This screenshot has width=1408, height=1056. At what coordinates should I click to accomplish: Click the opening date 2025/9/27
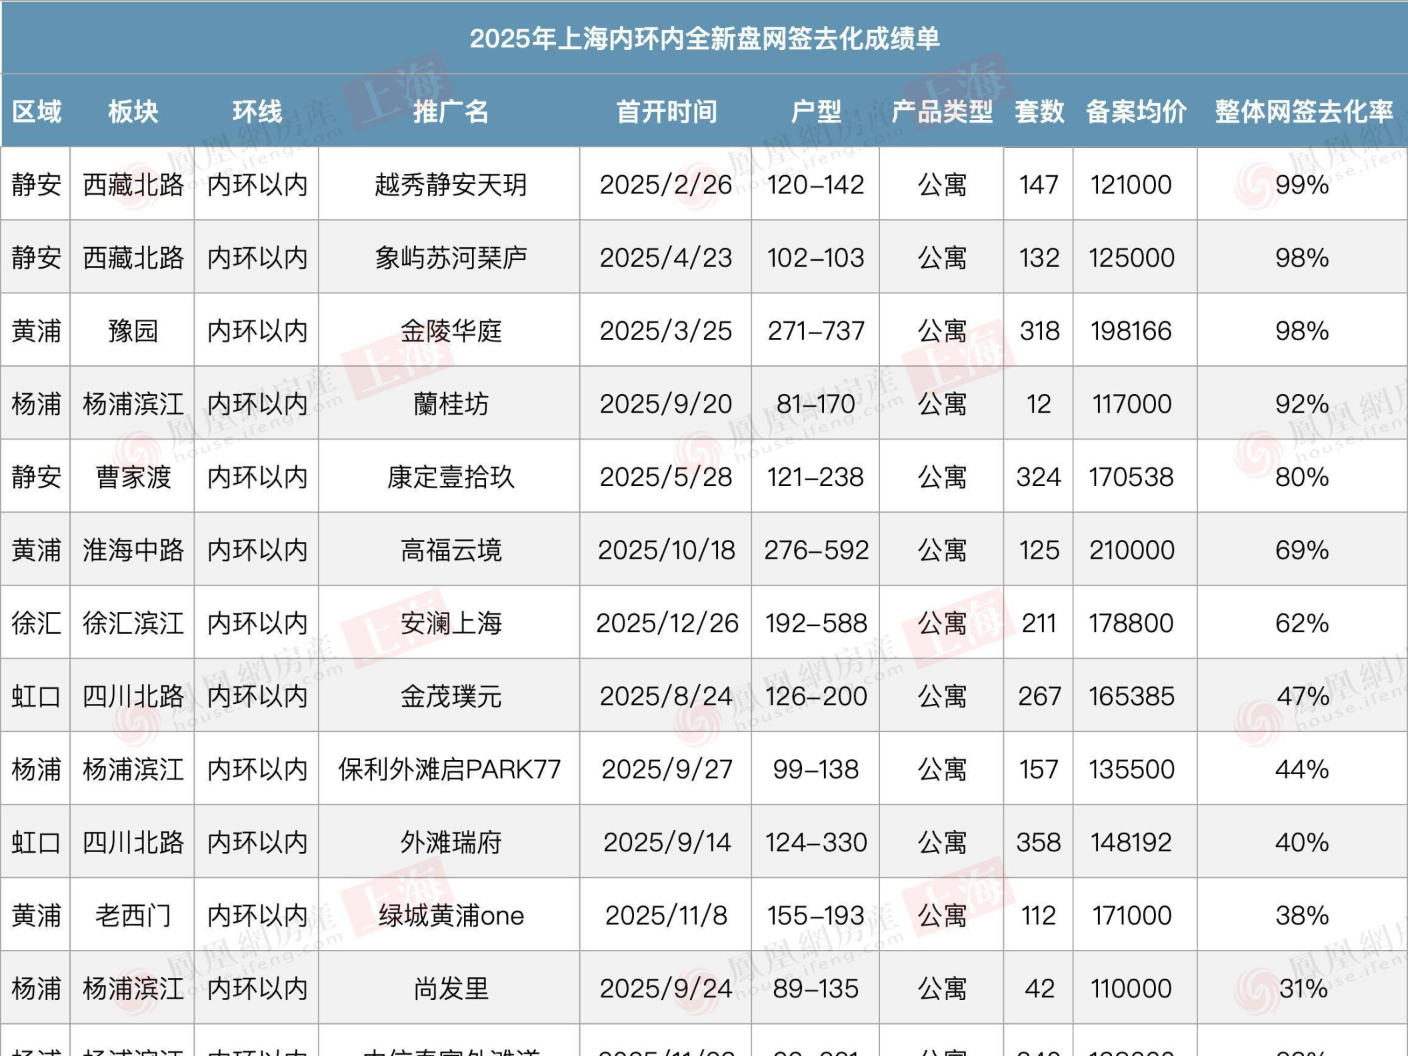666,769
